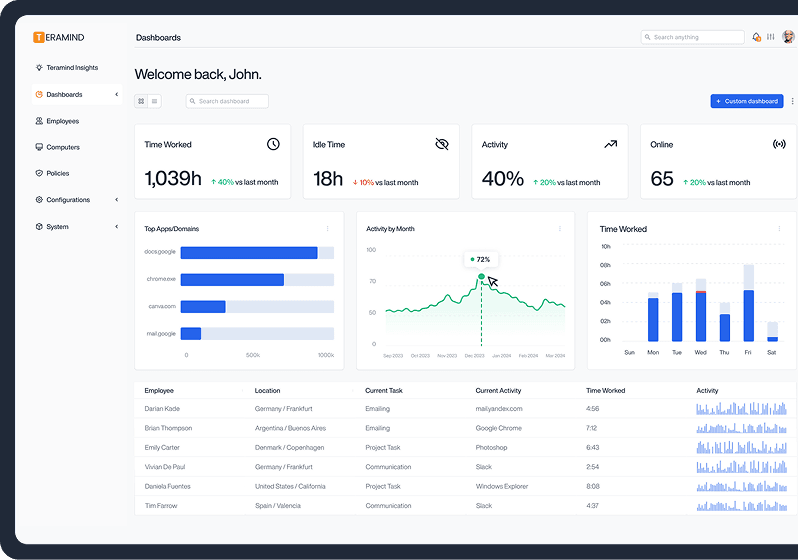This screenshot has width=798, height=560.
Task: Switch to grid view layout
Action: (141, 101)
